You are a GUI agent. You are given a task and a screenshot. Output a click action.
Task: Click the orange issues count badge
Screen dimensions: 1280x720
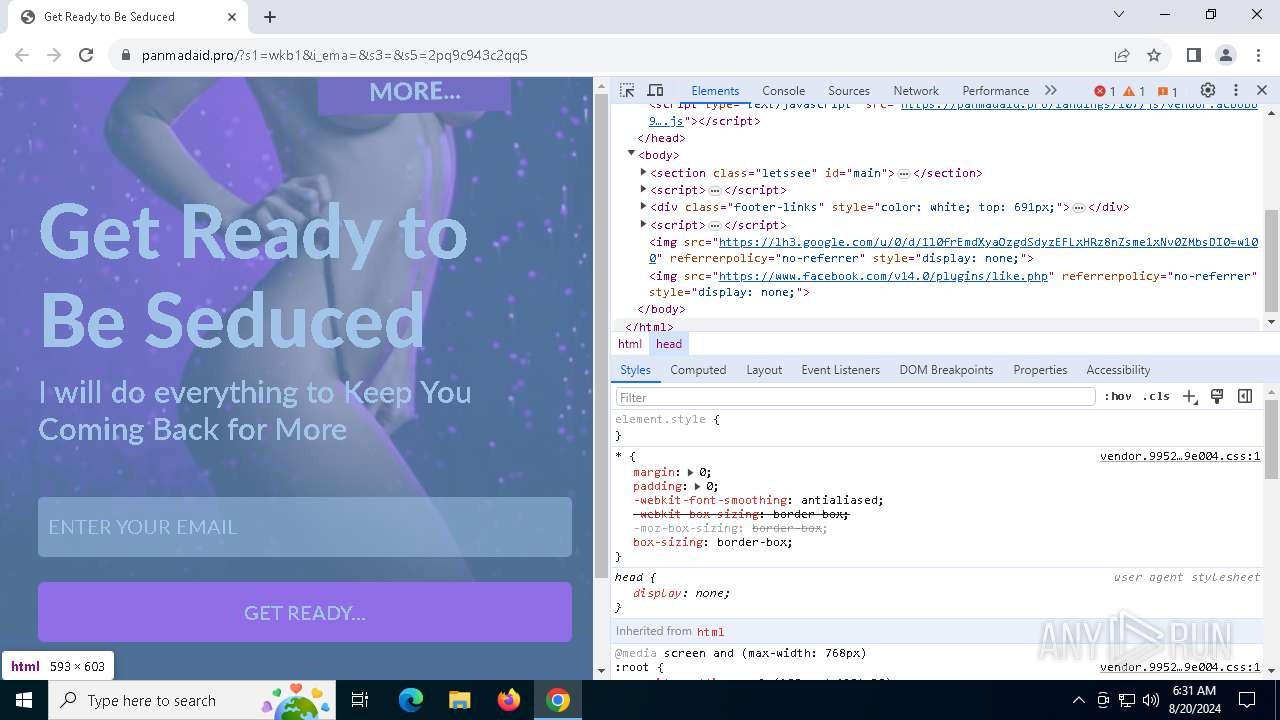pos(1167,91)
